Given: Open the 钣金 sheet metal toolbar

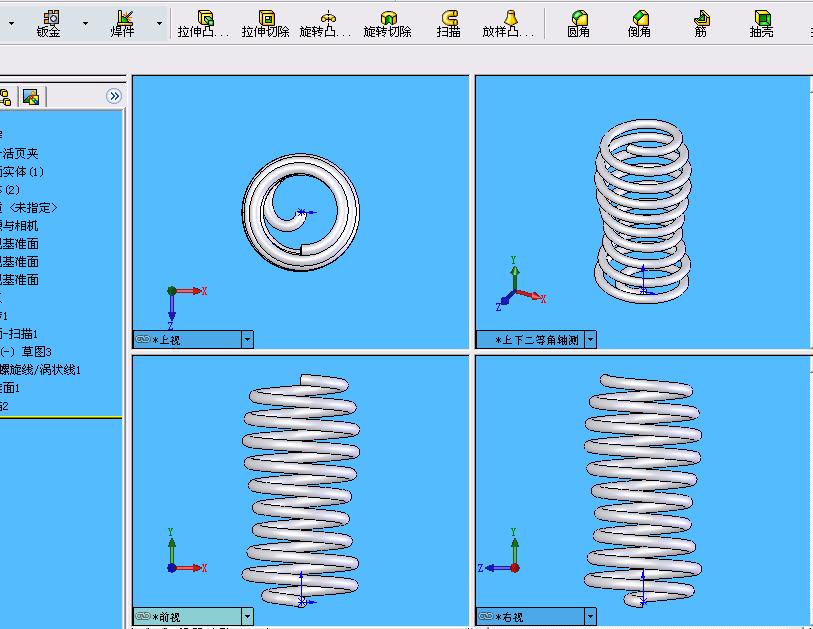Looking at the screenshot, I should 49,24.
